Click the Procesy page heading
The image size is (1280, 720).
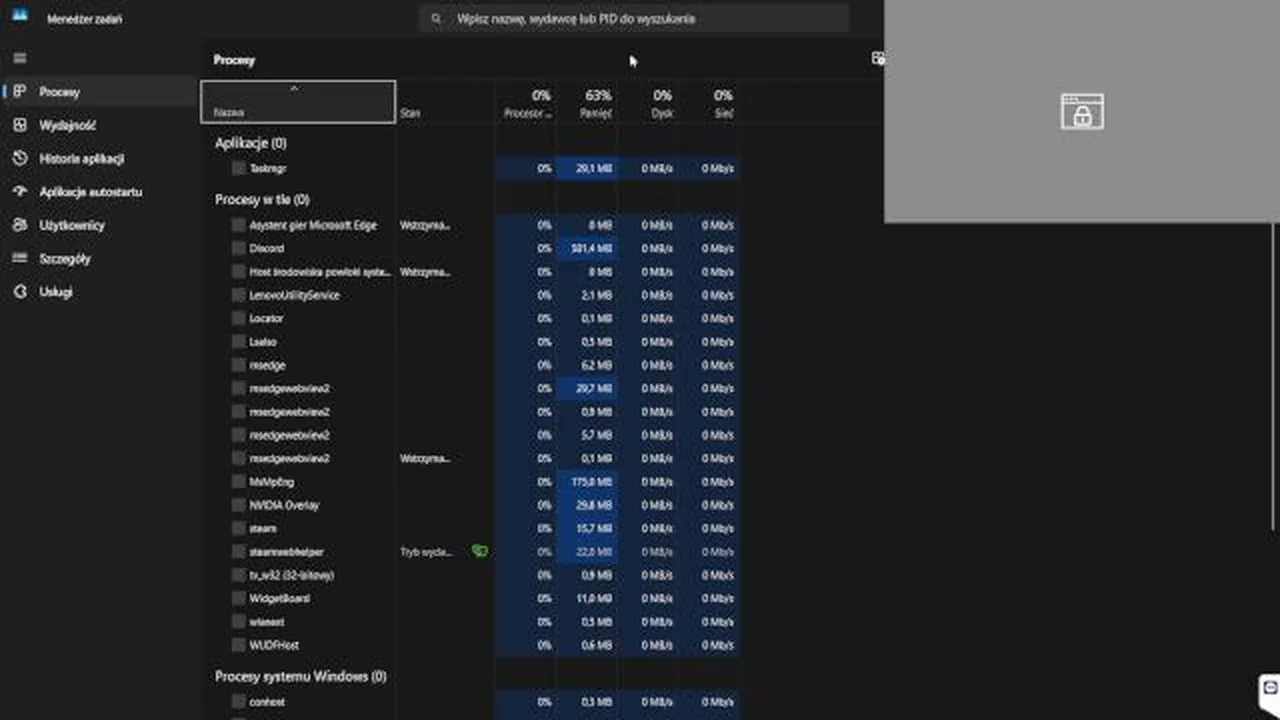[234, 60]
